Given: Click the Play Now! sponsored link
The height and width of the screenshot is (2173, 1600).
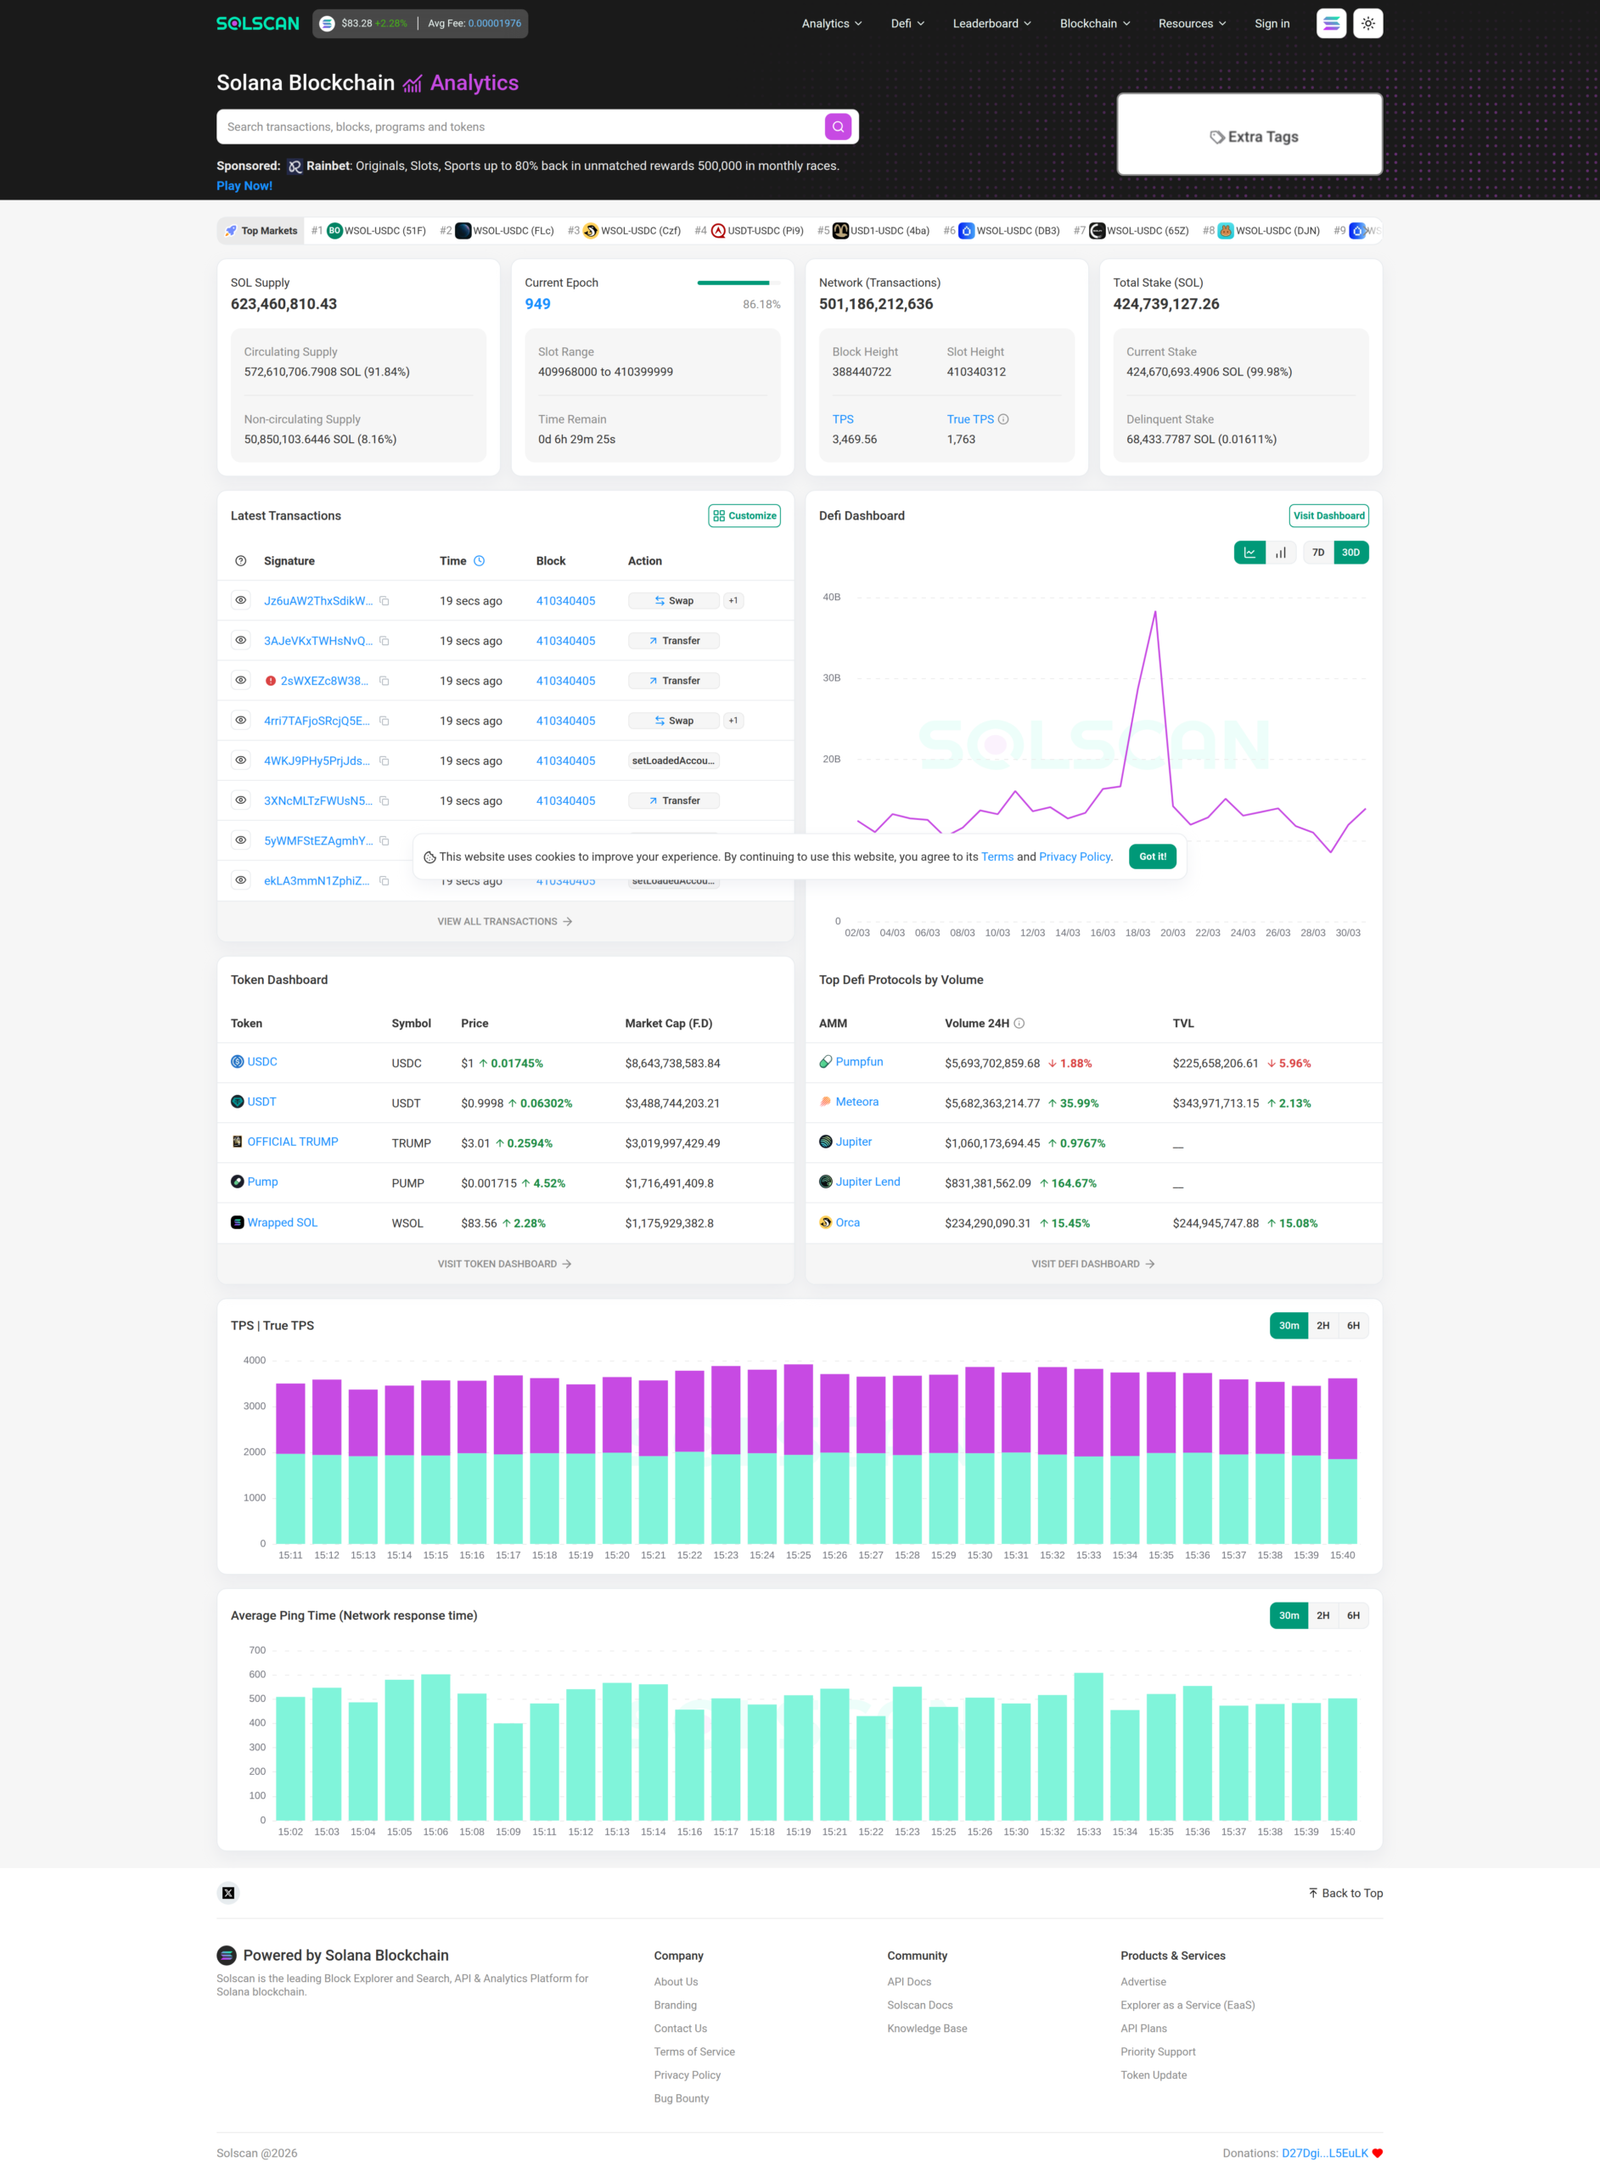Looking at the screenshot, I should (x=244, y=186).
